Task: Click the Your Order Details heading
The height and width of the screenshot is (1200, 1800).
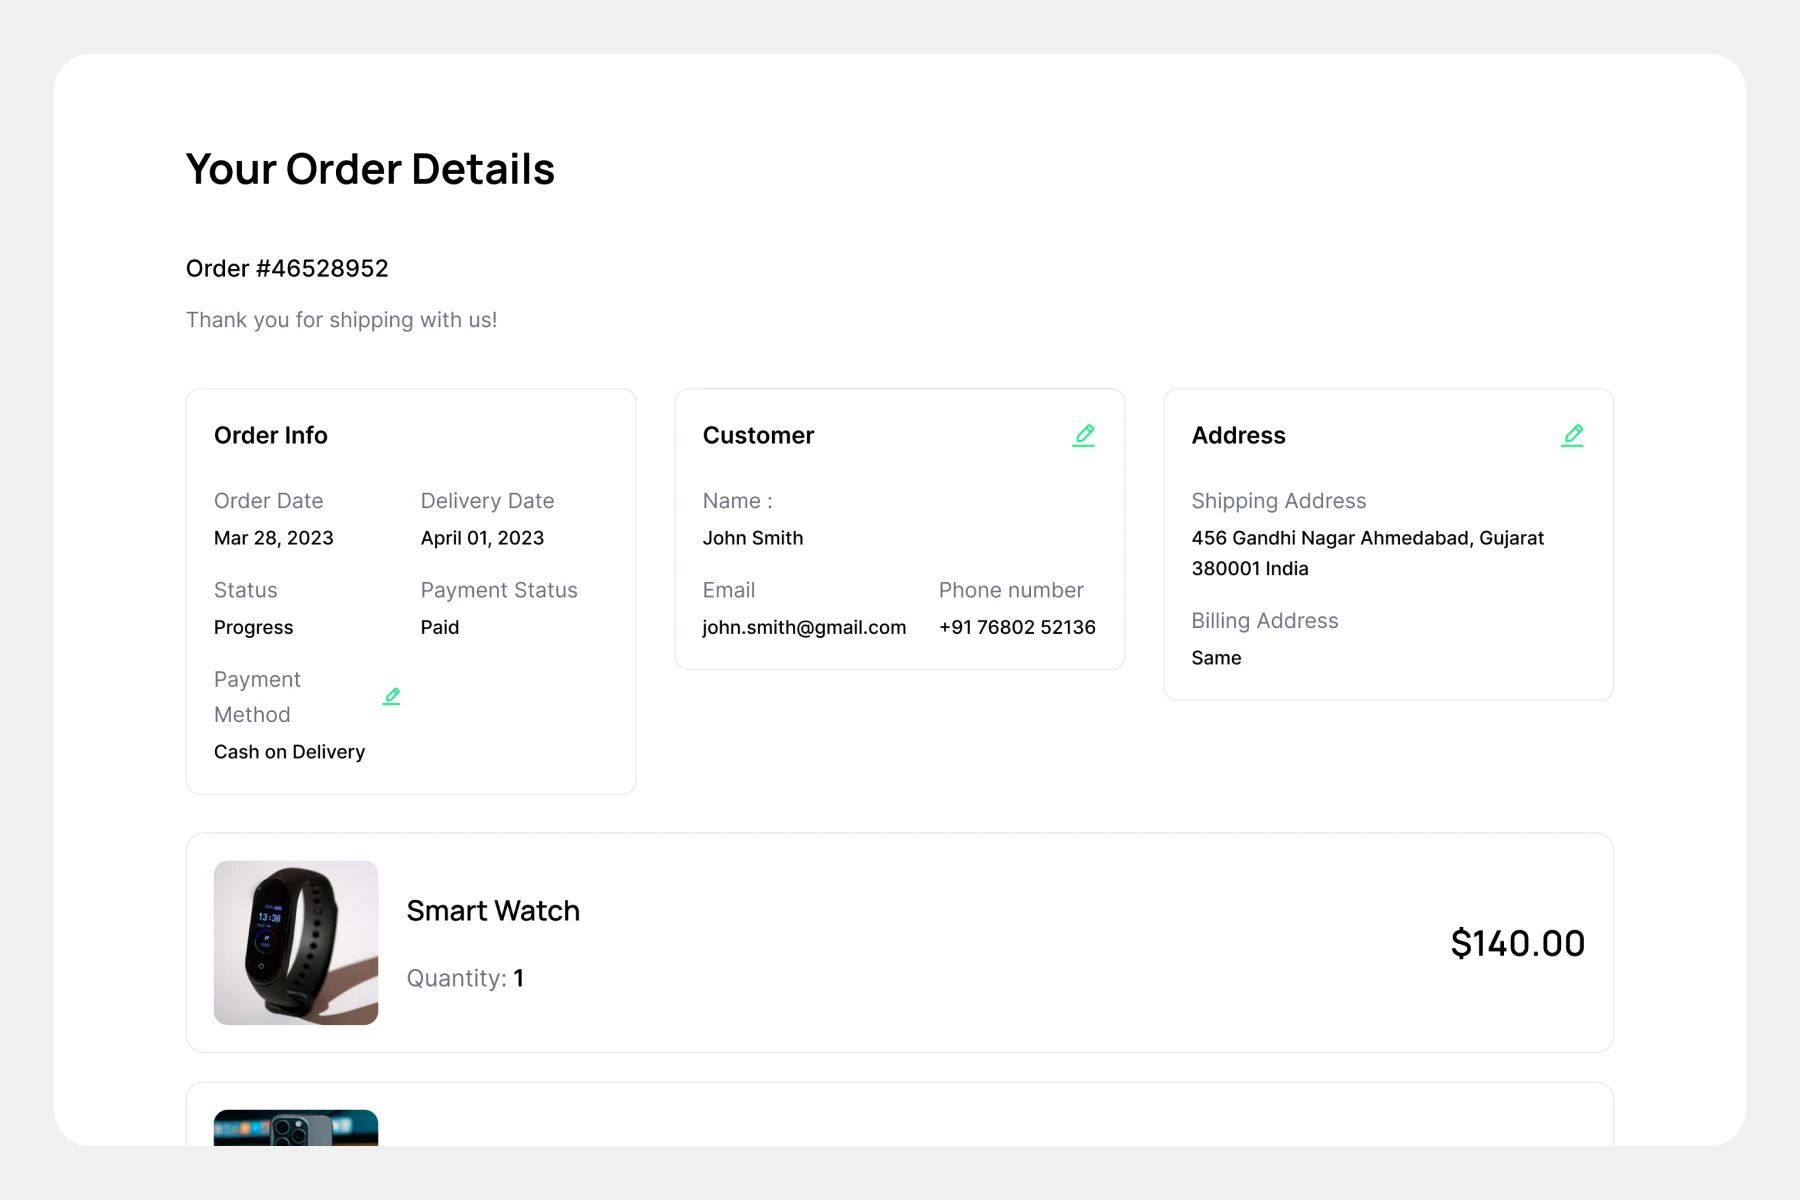Action: click(x=370, y=169)
